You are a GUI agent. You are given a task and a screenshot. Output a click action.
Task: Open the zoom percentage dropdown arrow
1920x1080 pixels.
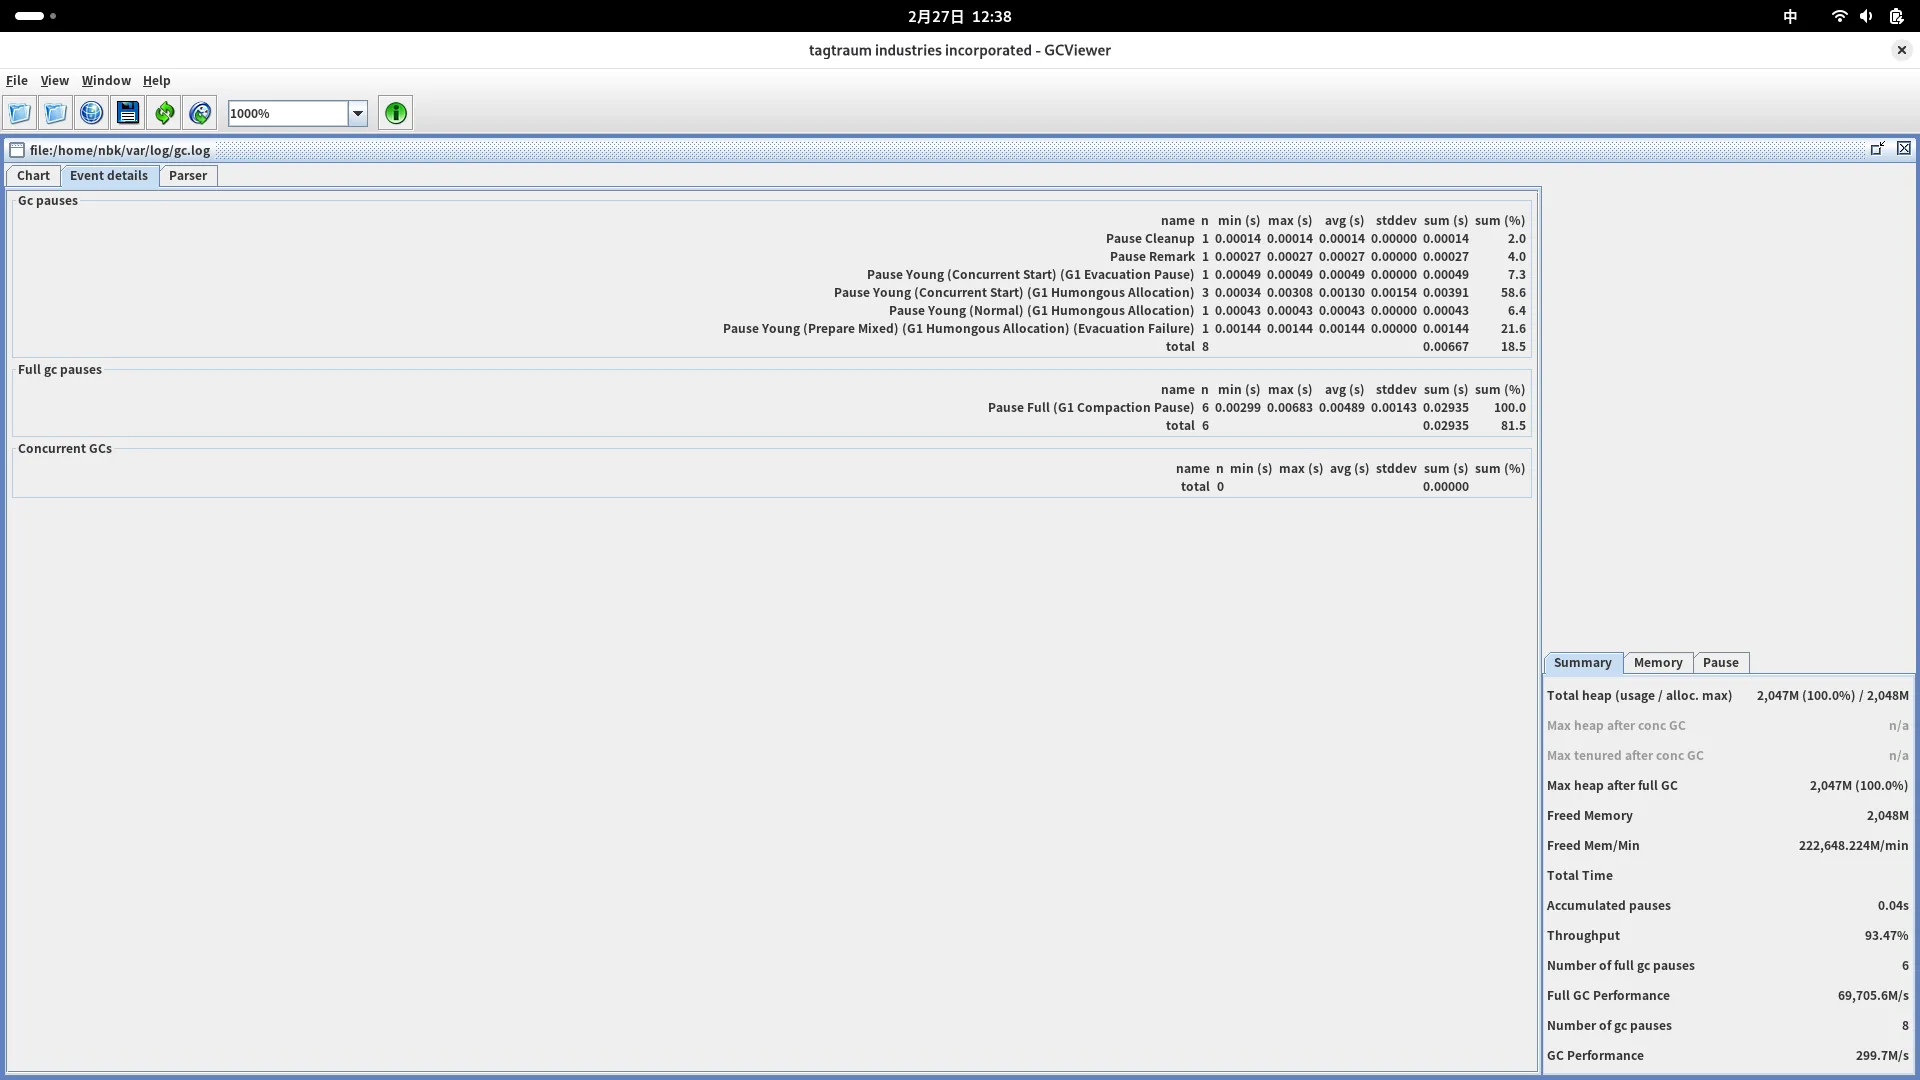357,113
